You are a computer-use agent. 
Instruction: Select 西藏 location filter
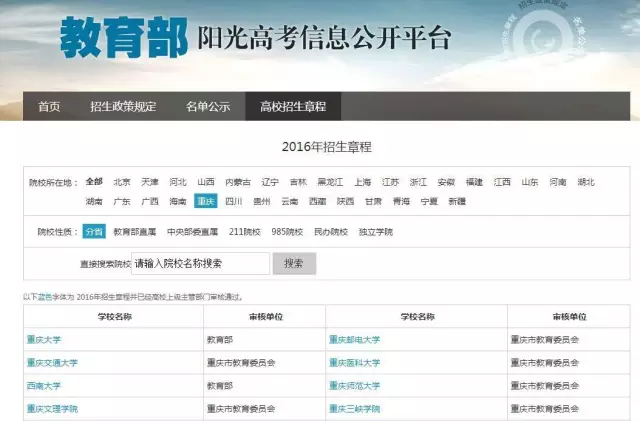pyautogui.click(x=318, y=201)
